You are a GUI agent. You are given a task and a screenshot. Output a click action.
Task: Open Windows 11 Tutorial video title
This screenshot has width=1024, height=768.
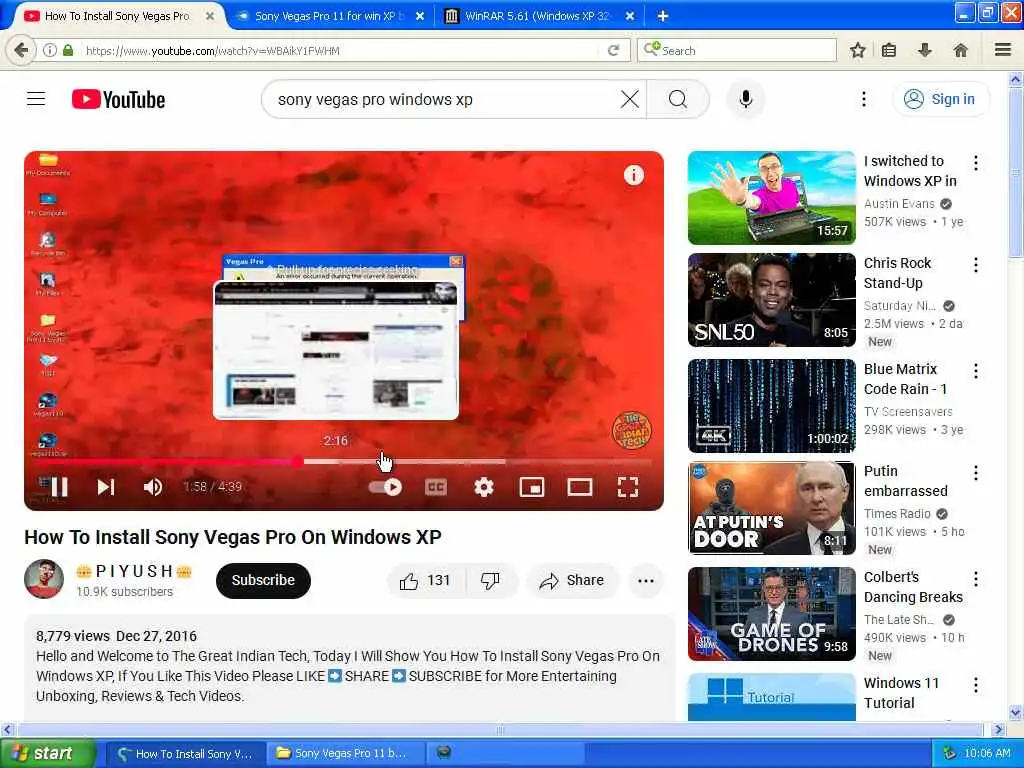click(901, 693)
